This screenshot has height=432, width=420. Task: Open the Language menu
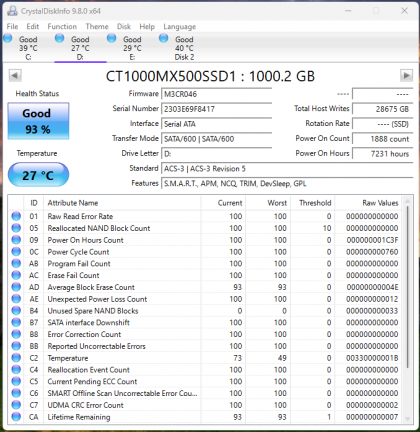coord(180,26)
